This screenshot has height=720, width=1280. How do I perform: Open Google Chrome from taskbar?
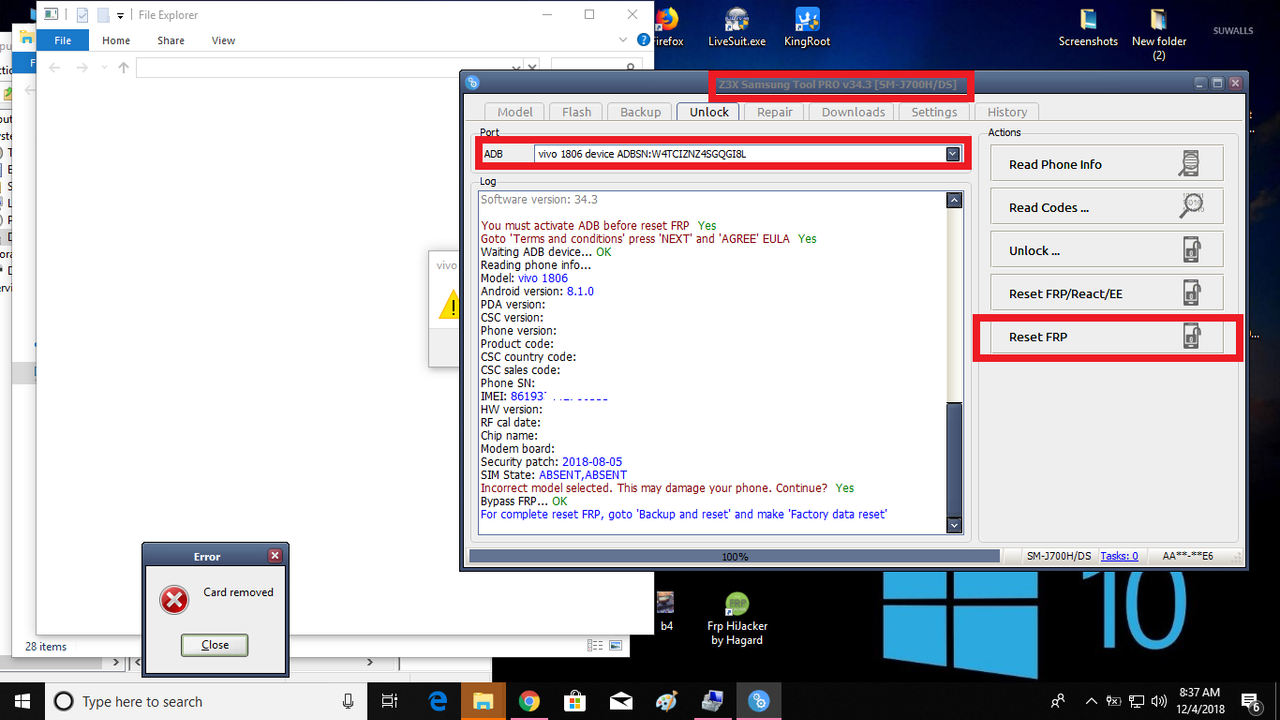point(529,701)
